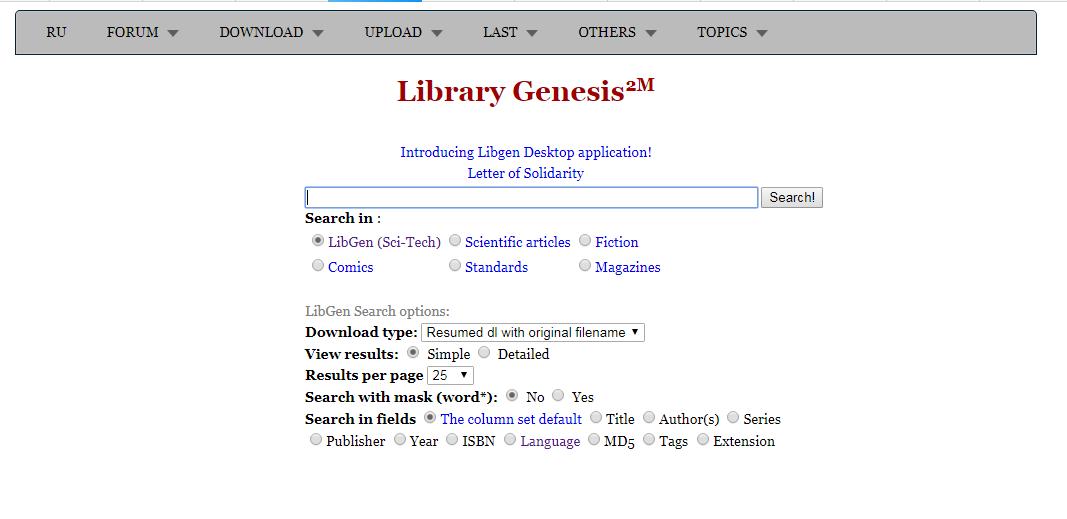Image resolution: width=1067 pixels, height=519 pixels.
Task: Open the Magazines link
Action: tap(627, 267)
